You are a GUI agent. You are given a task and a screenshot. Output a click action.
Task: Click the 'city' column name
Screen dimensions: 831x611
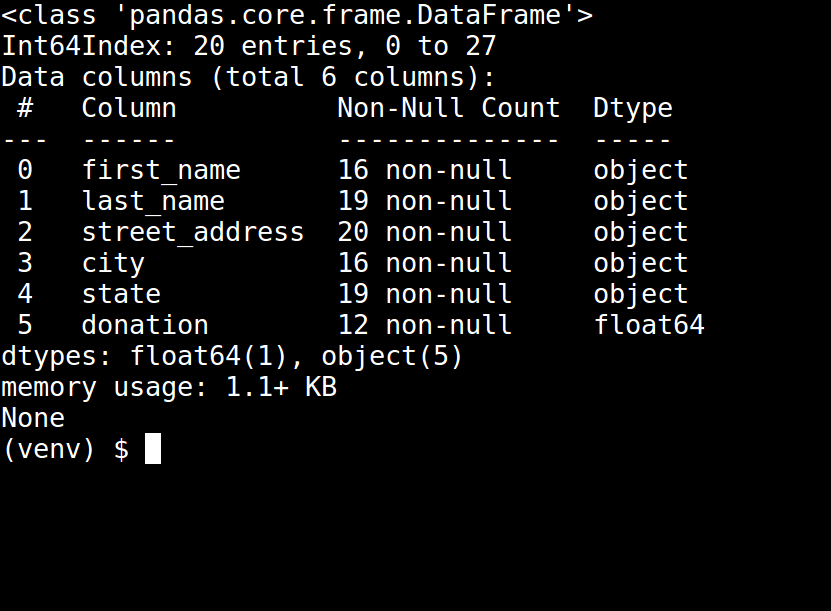click(113, 263)
